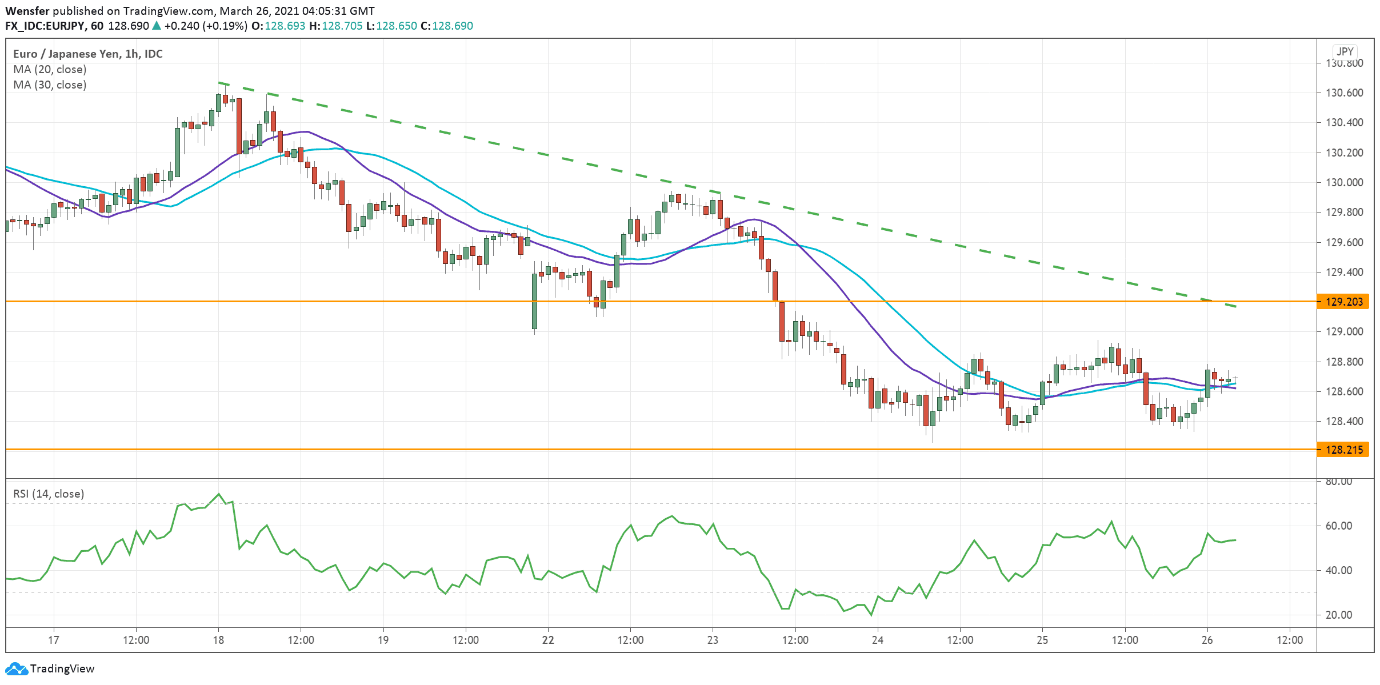Select the MA (20, close) indicator label
The image size is (1380, 685).
point(50,70)
